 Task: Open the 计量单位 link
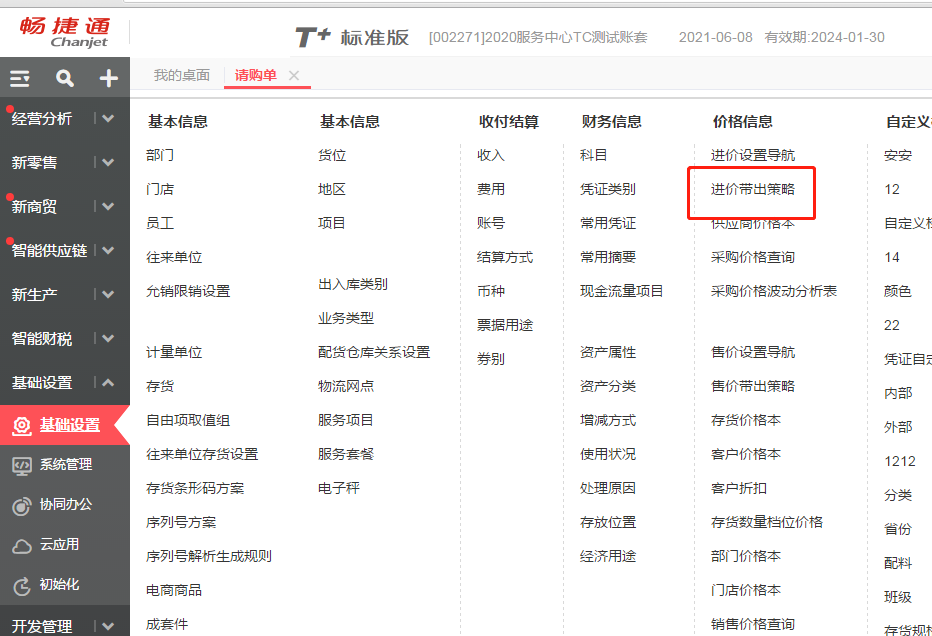(x=174, y=352)
